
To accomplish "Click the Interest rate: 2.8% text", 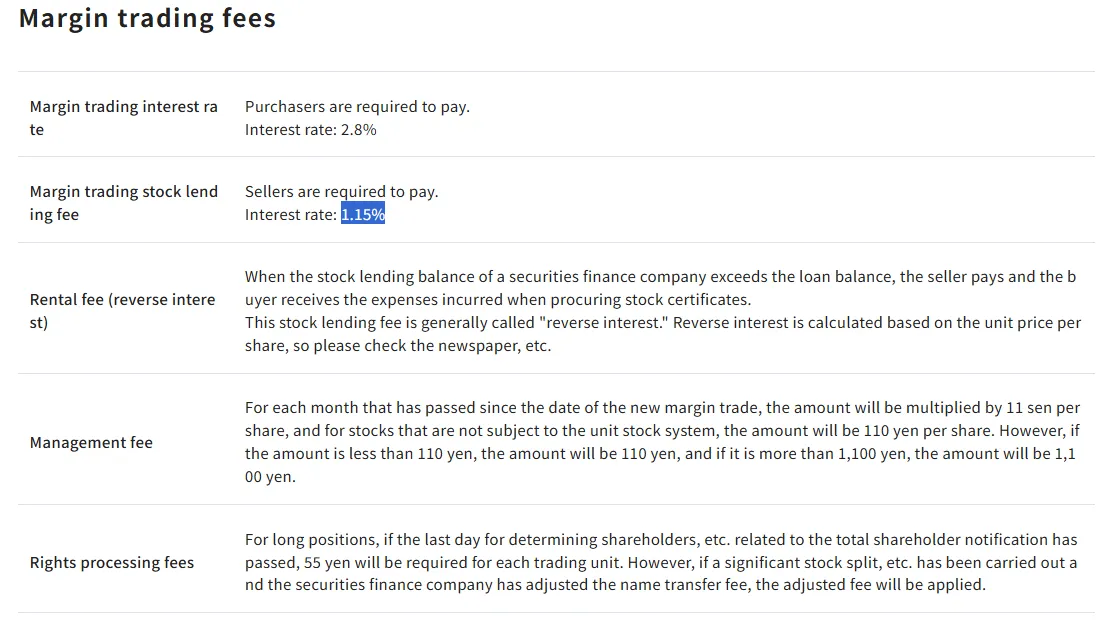I will pyautogui.click(x=310, y=130).
